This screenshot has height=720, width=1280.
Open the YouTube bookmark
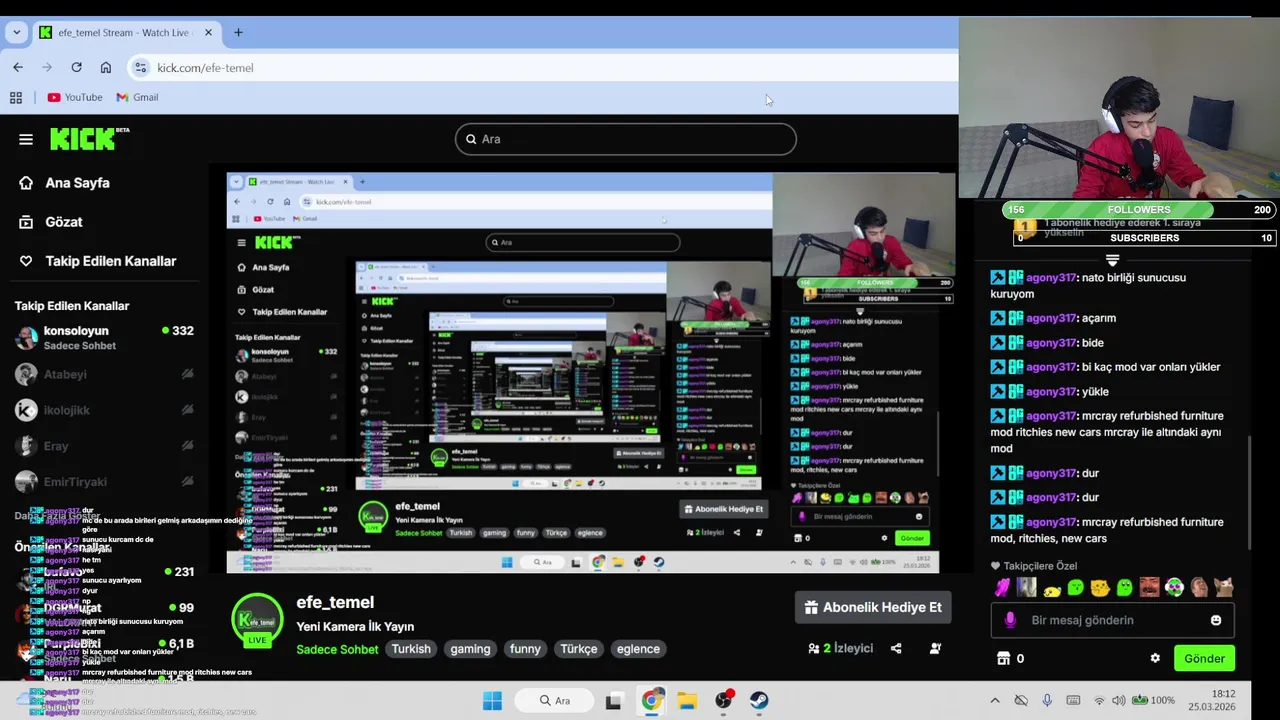(75, 97)
